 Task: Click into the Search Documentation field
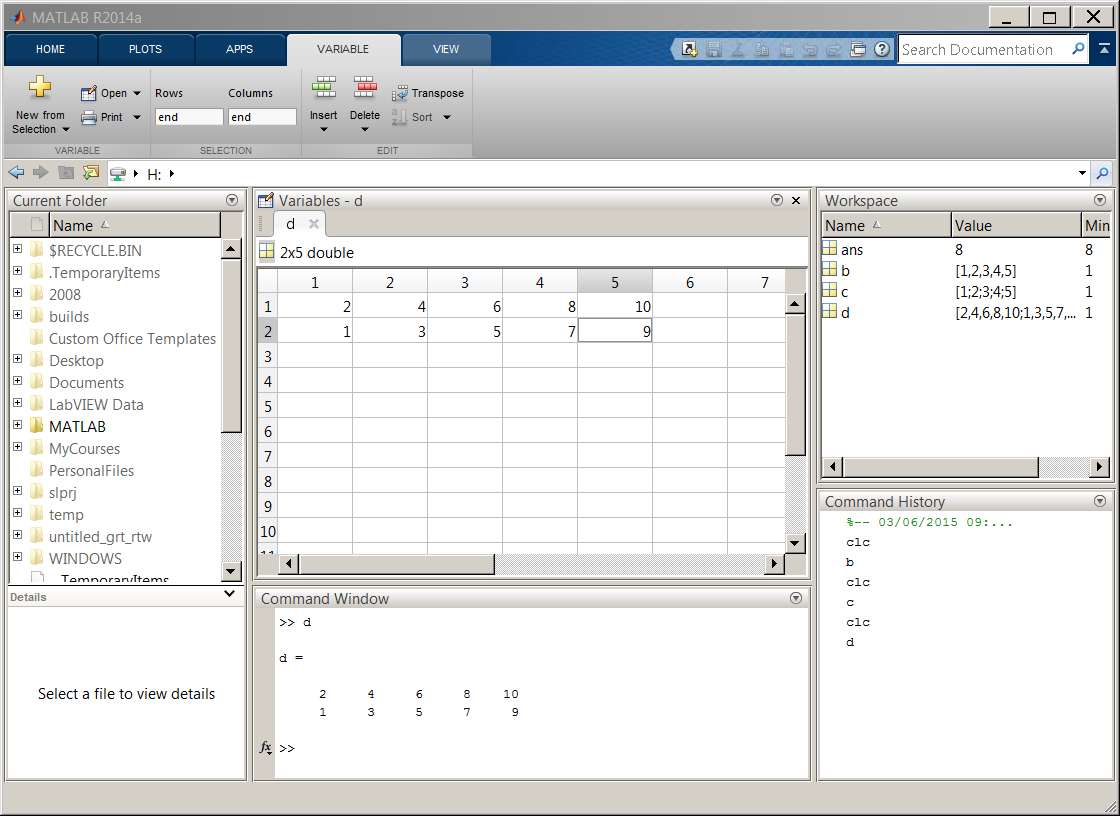[984, 49]
